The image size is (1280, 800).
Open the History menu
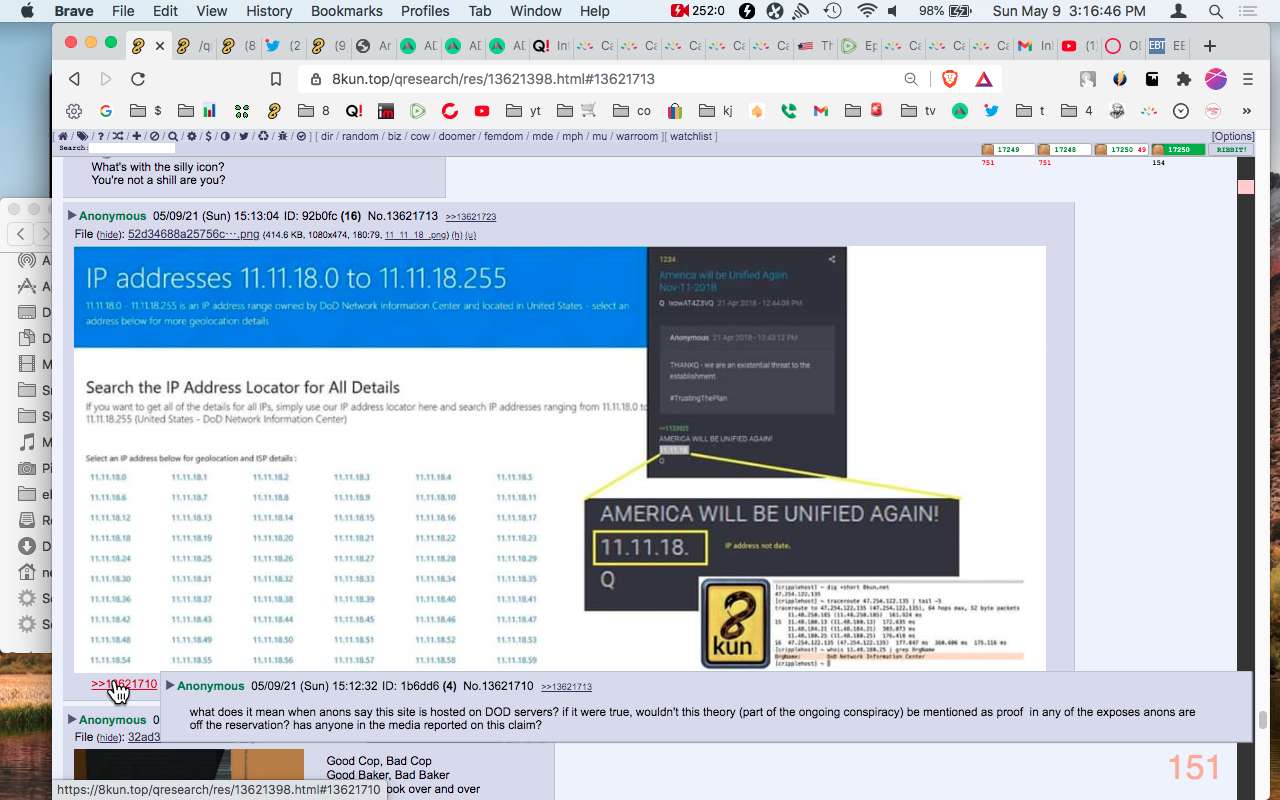pos(269,11)
